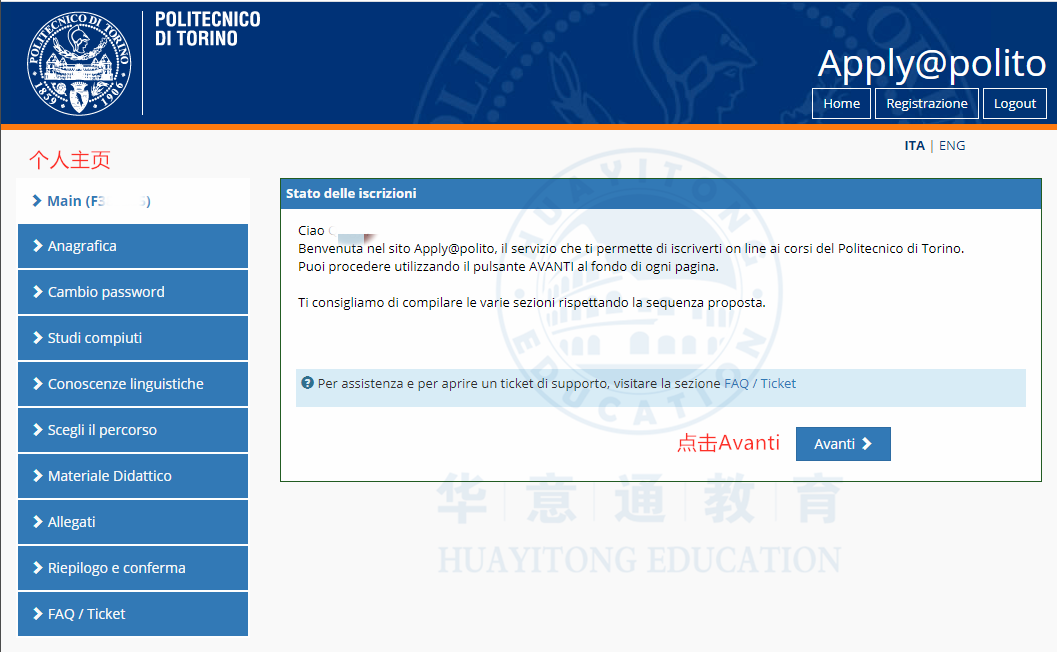Screen dimensions: 1057x652
Task: Go to Registrazione in header
Action: click(x=926, y=103)
